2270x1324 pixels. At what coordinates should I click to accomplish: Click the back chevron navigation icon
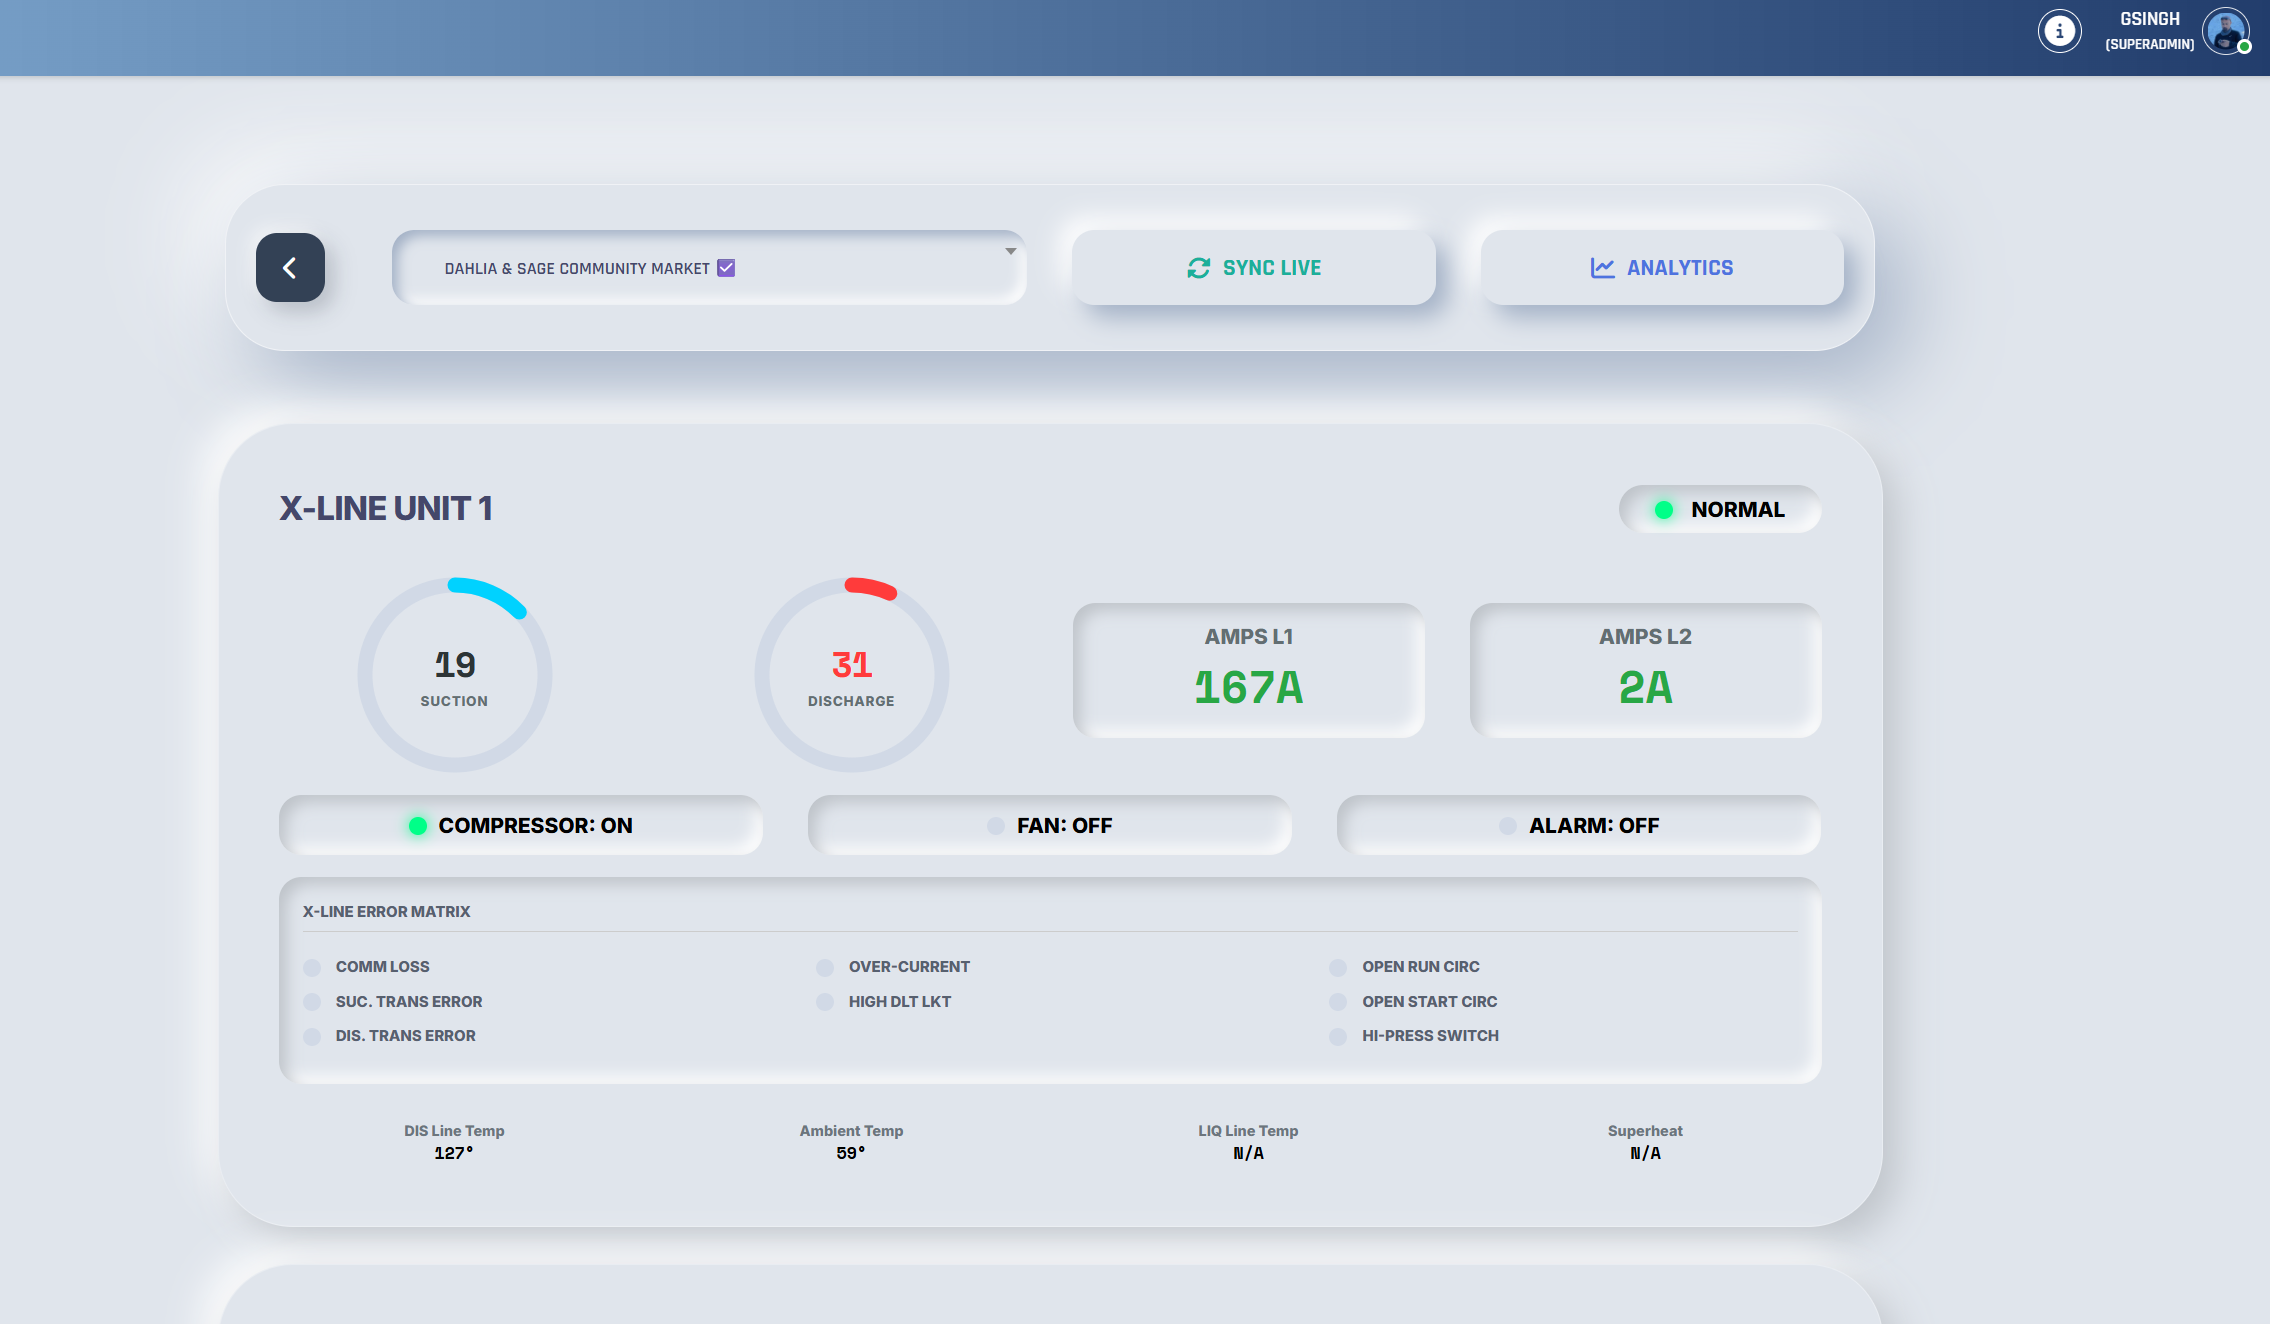290,267
